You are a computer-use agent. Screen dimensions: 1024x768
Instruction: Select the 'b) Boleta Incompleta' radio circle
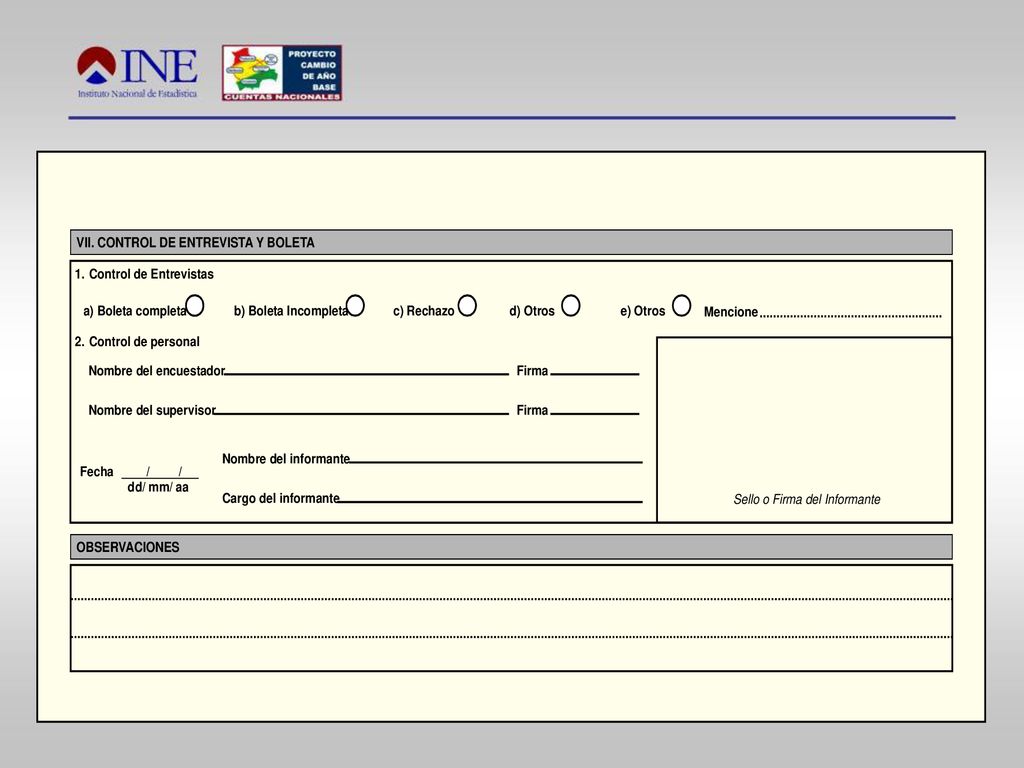click(x=355, y=306)
